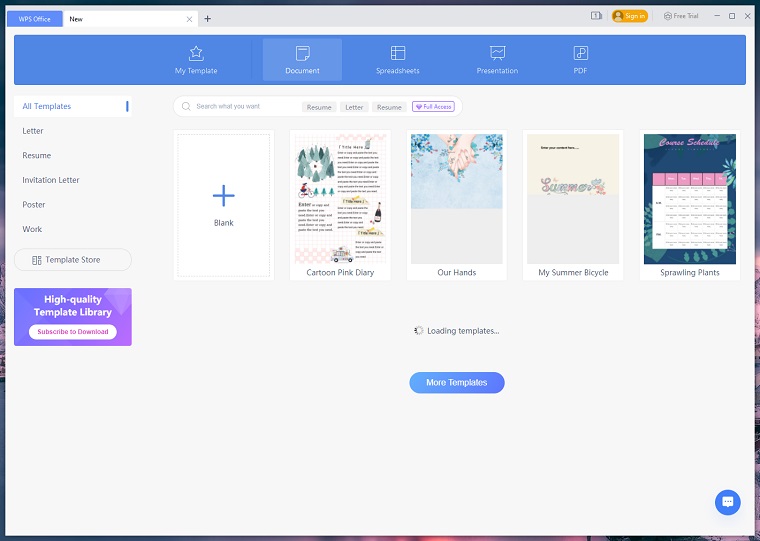Start the Free Trial
Screen dimensions: 760x541
(x=681, y=16)
